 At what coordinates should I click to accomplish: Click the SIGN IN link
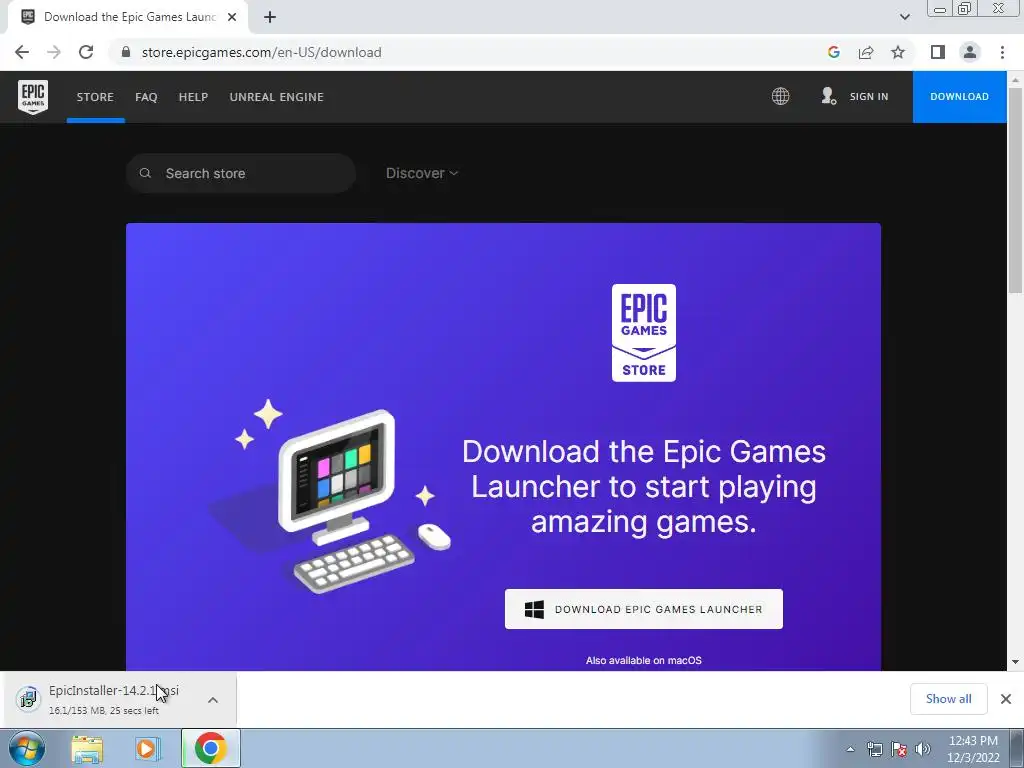tap(869, 97)
